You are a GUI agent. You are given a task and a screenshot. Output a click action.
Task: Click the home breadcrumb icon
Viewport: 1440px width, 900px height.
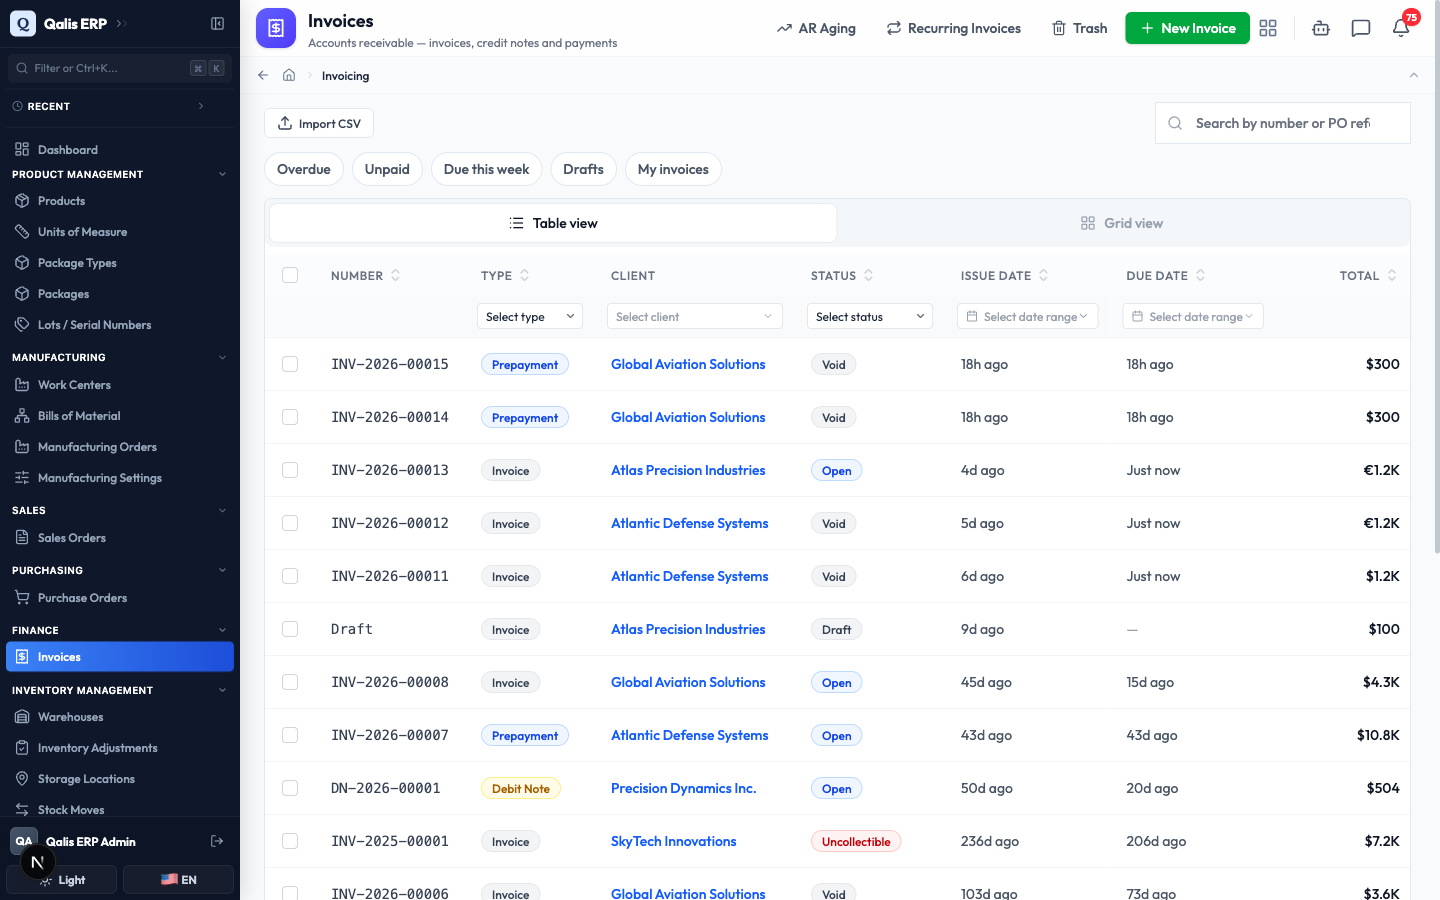point(289,75)
